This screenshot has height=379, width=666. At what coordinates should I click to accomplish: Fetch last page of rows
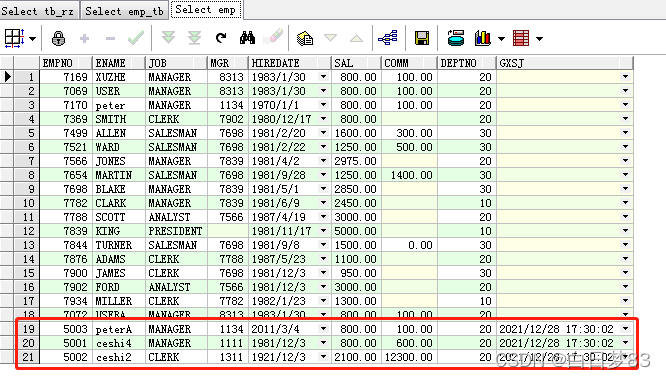195,38
